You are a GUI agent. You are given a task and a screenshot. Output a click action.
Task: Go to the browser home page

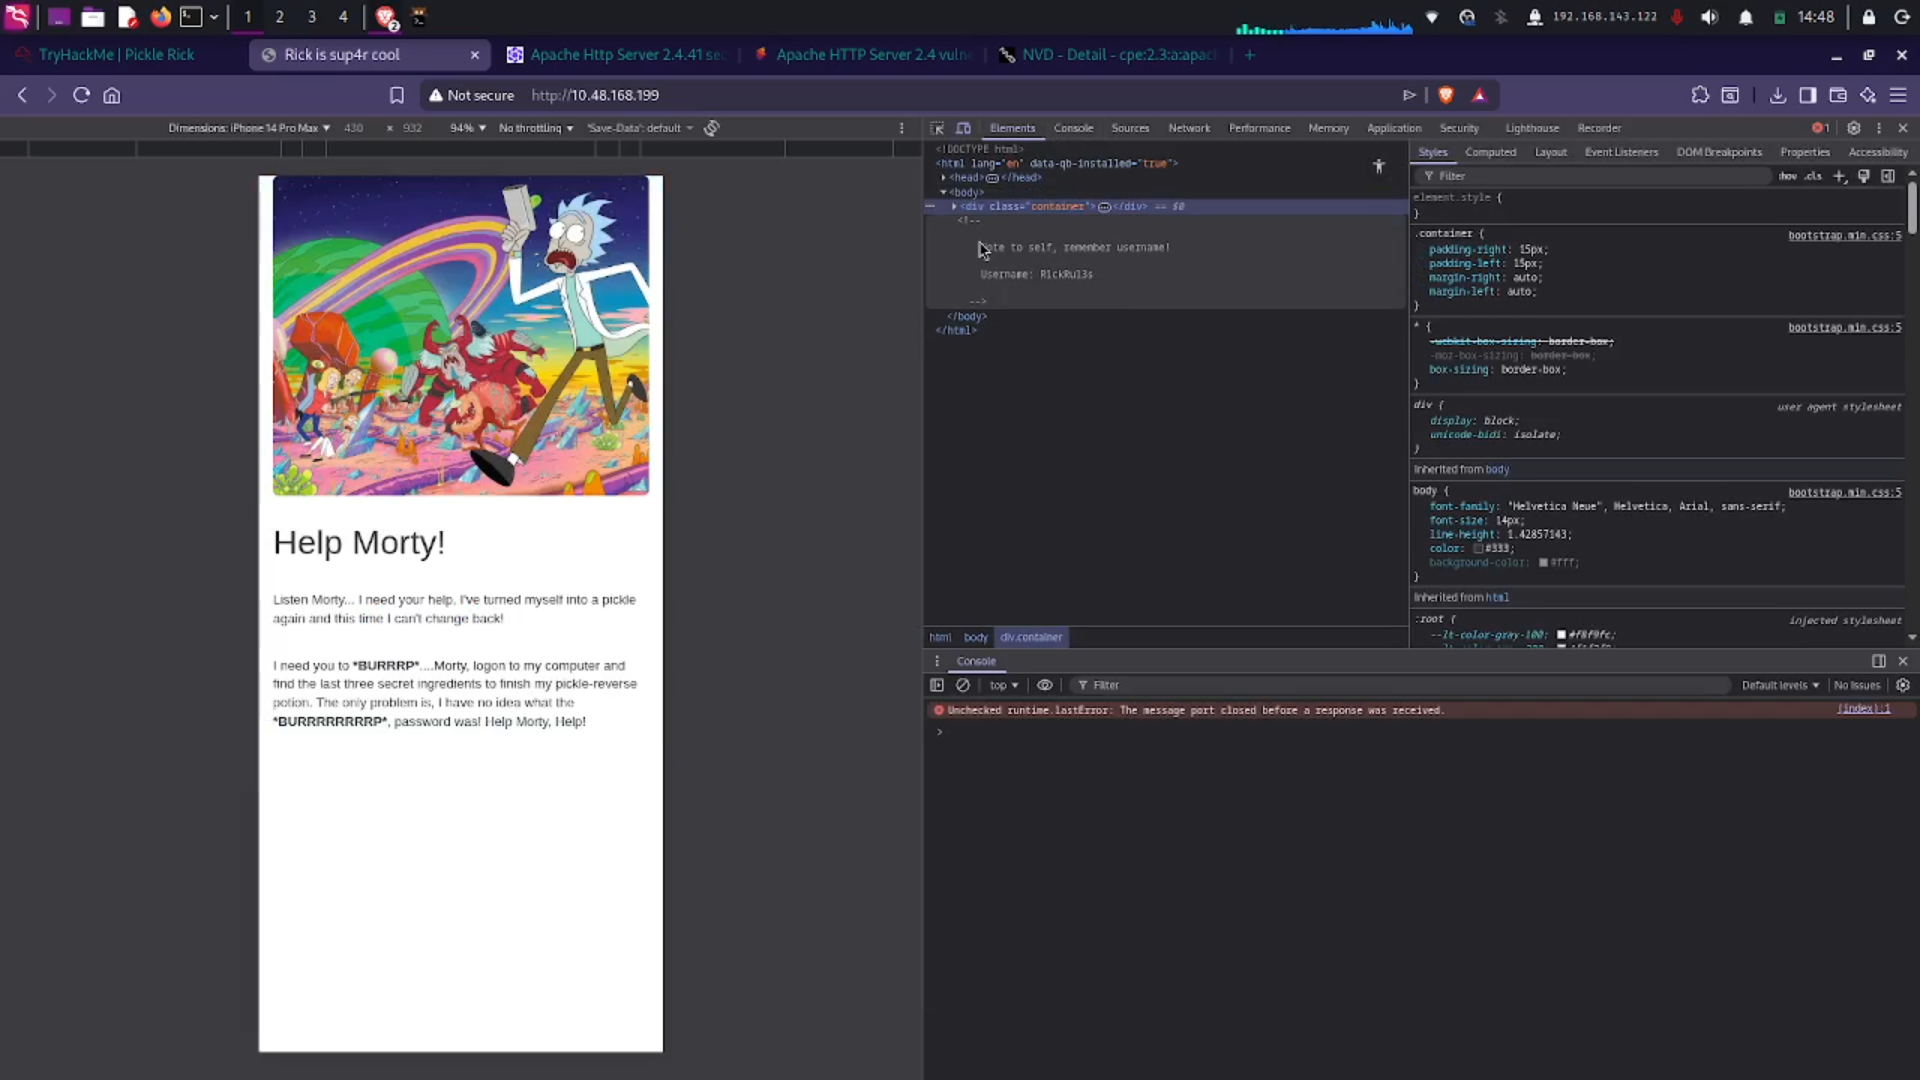pos(112,95)
